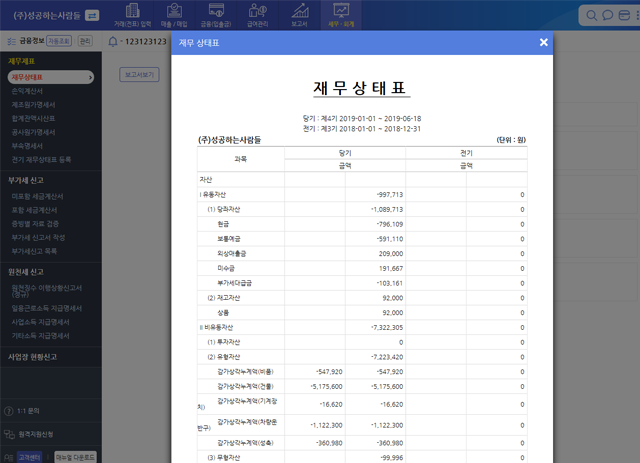Screen dimensions: 640x463
Task: Close the 재무 상태표 dialog
Action: (x=544, y=42)
